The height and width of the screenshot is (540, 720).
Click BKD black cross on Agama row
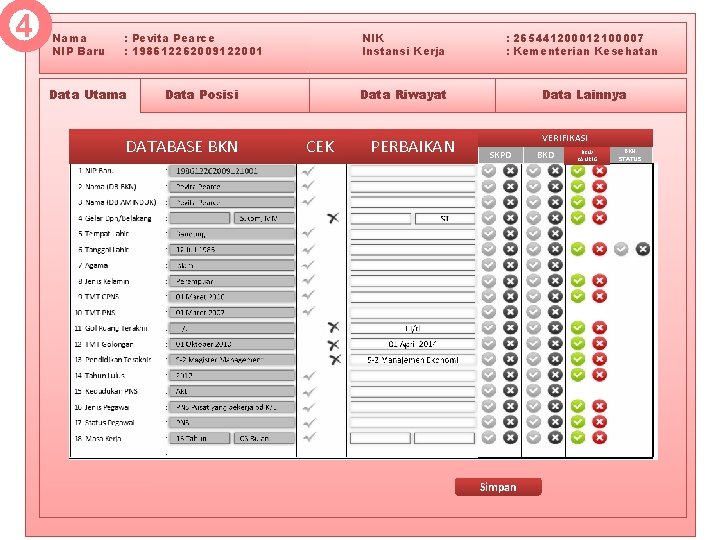pos(555,265)
